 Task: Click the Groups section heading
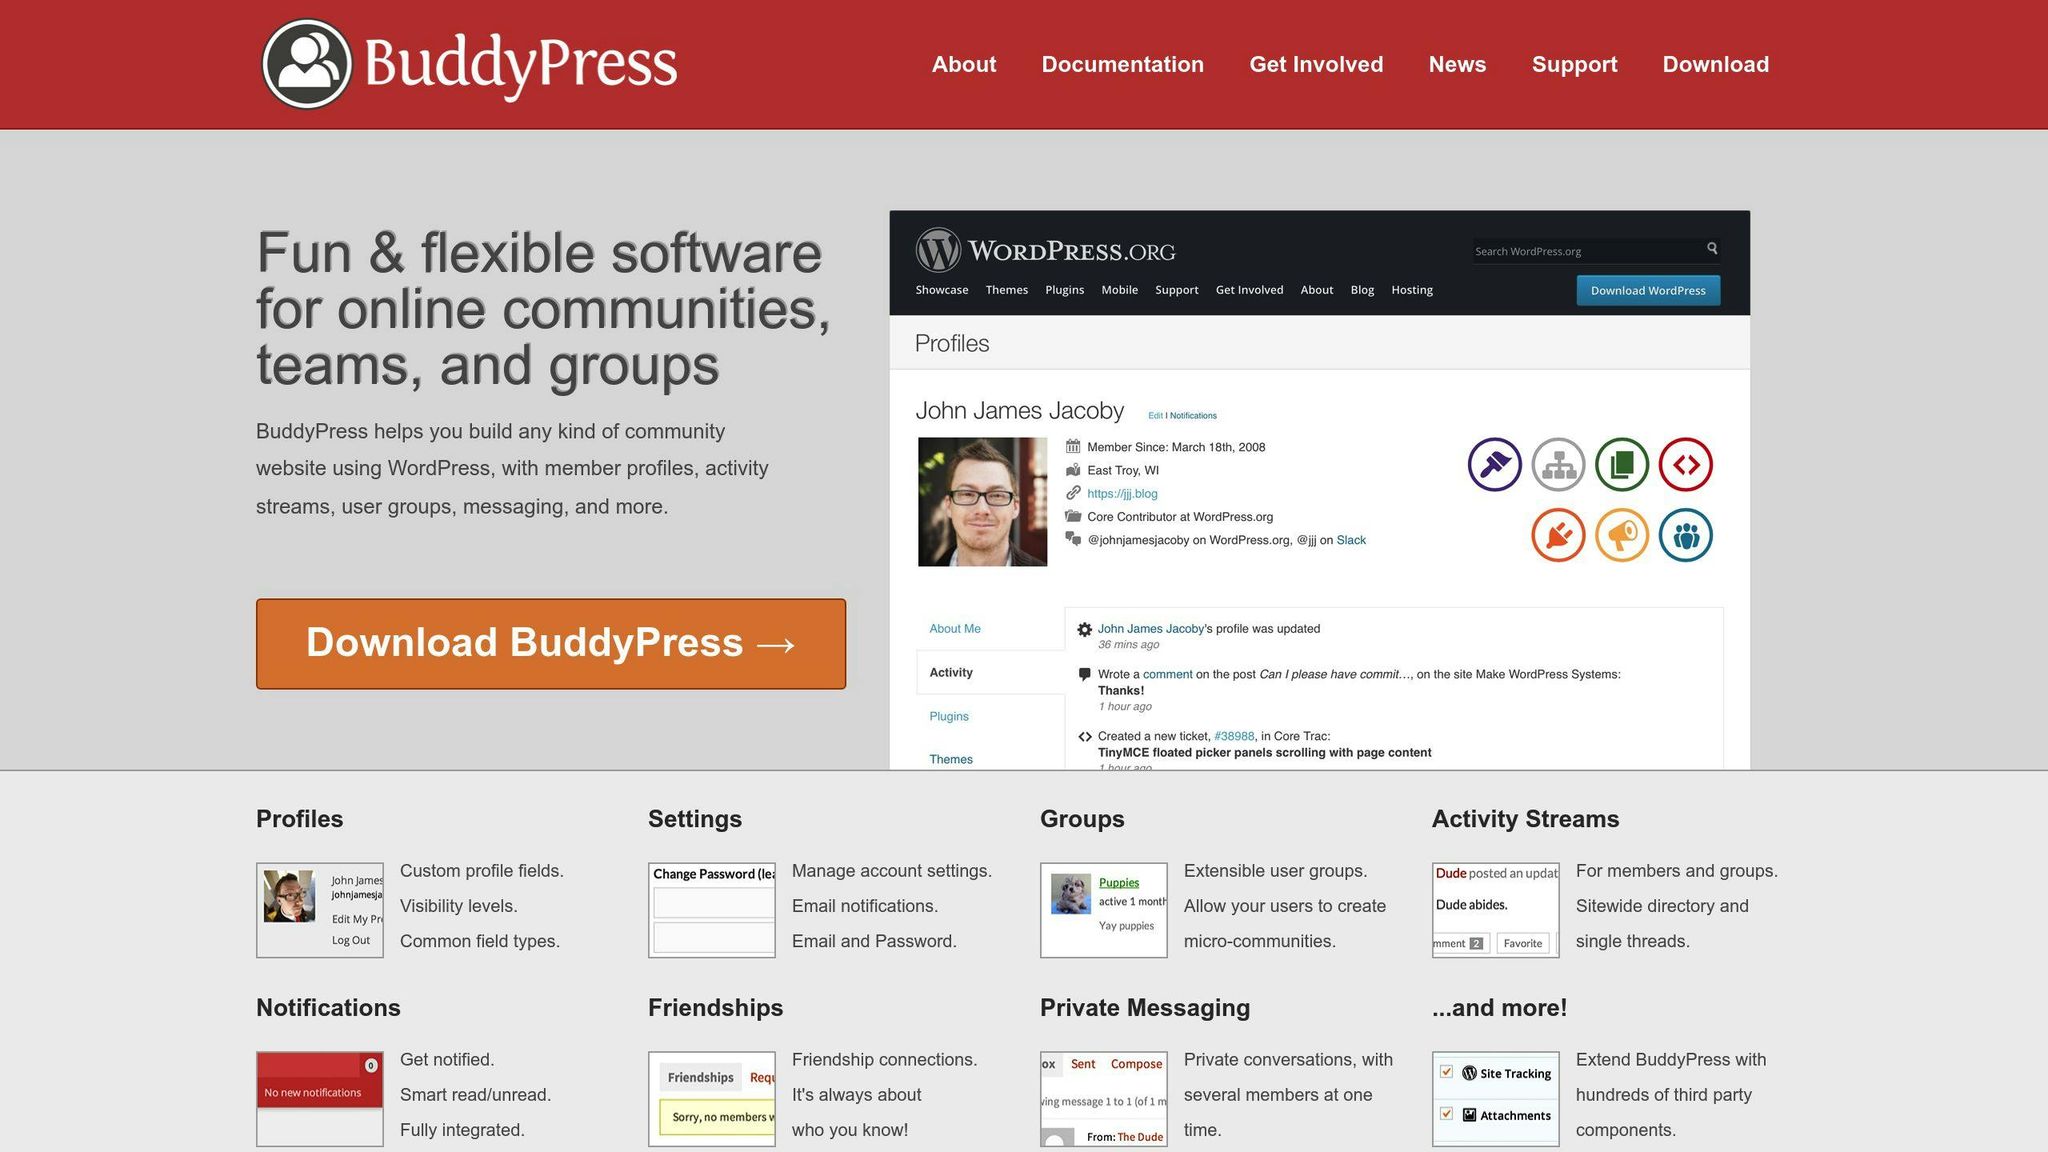click(1082, 819)
